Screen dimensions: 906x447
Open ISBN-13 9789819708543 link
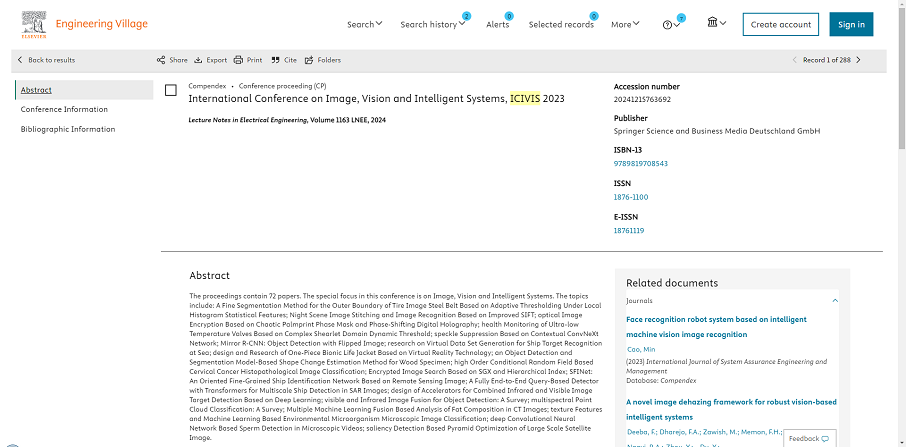(x=640, y=163)
